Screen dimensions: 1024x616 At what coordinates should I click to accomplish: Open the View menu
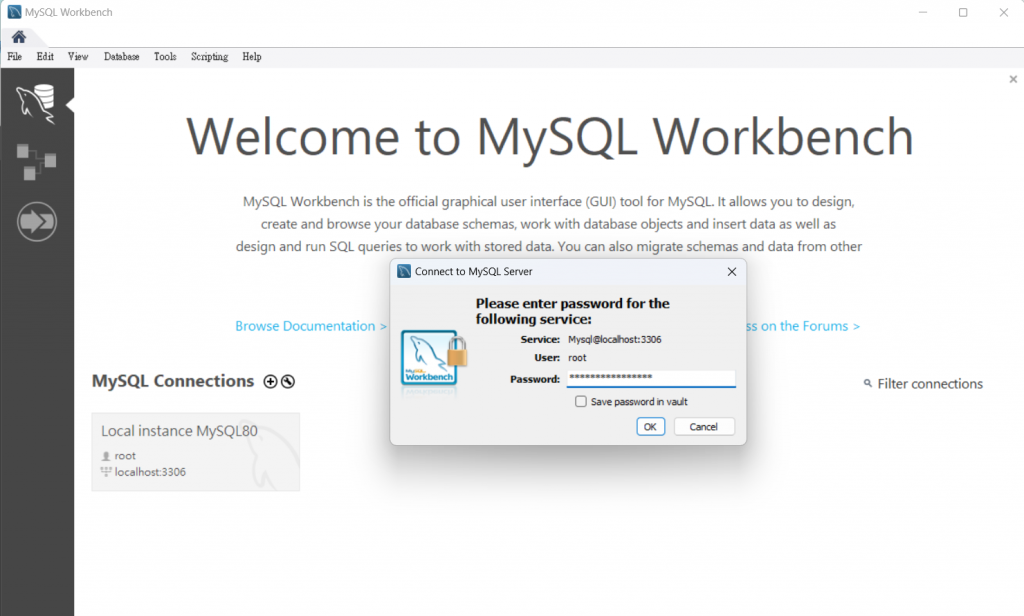tap(78, 57)
